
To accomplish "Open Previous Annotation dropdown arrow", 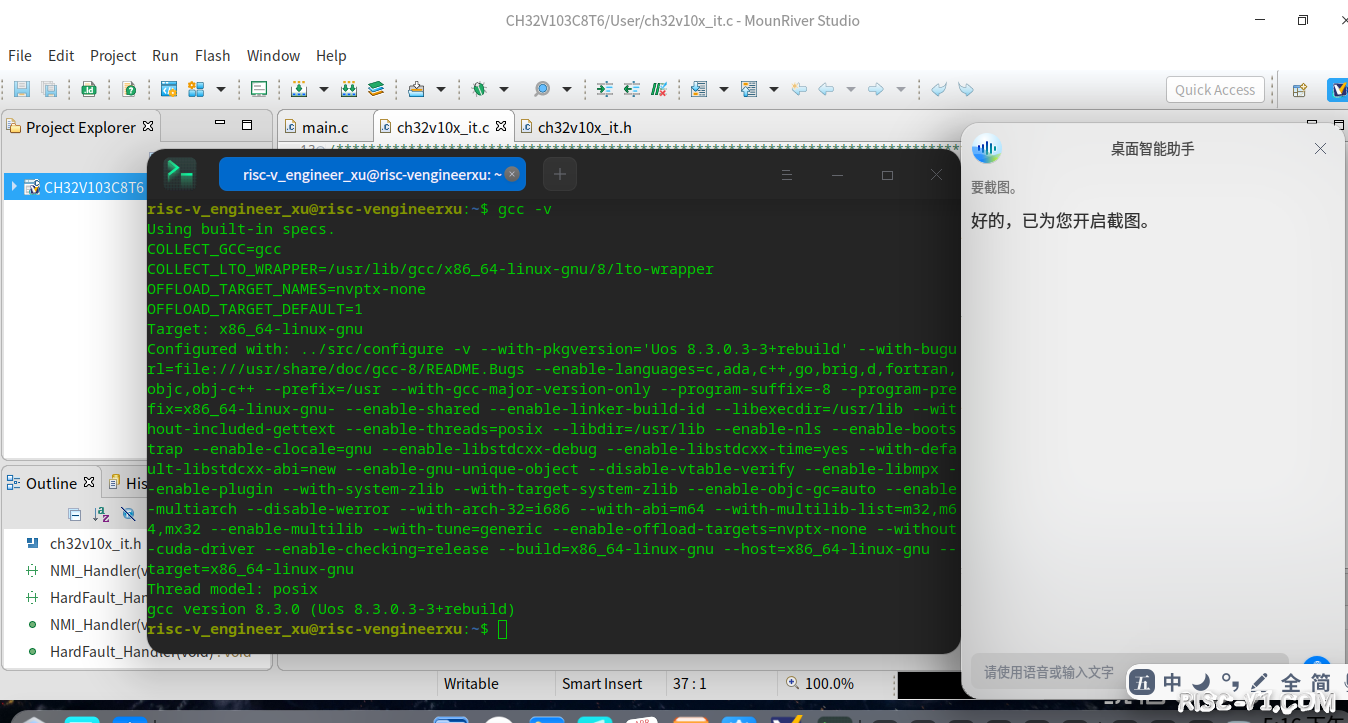I will click(x=774, y=89).
